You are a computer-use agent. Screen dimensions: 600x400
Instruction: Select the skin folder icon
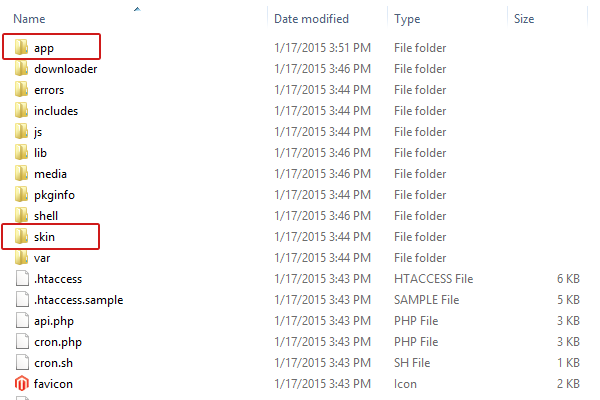tap(21, 237)
